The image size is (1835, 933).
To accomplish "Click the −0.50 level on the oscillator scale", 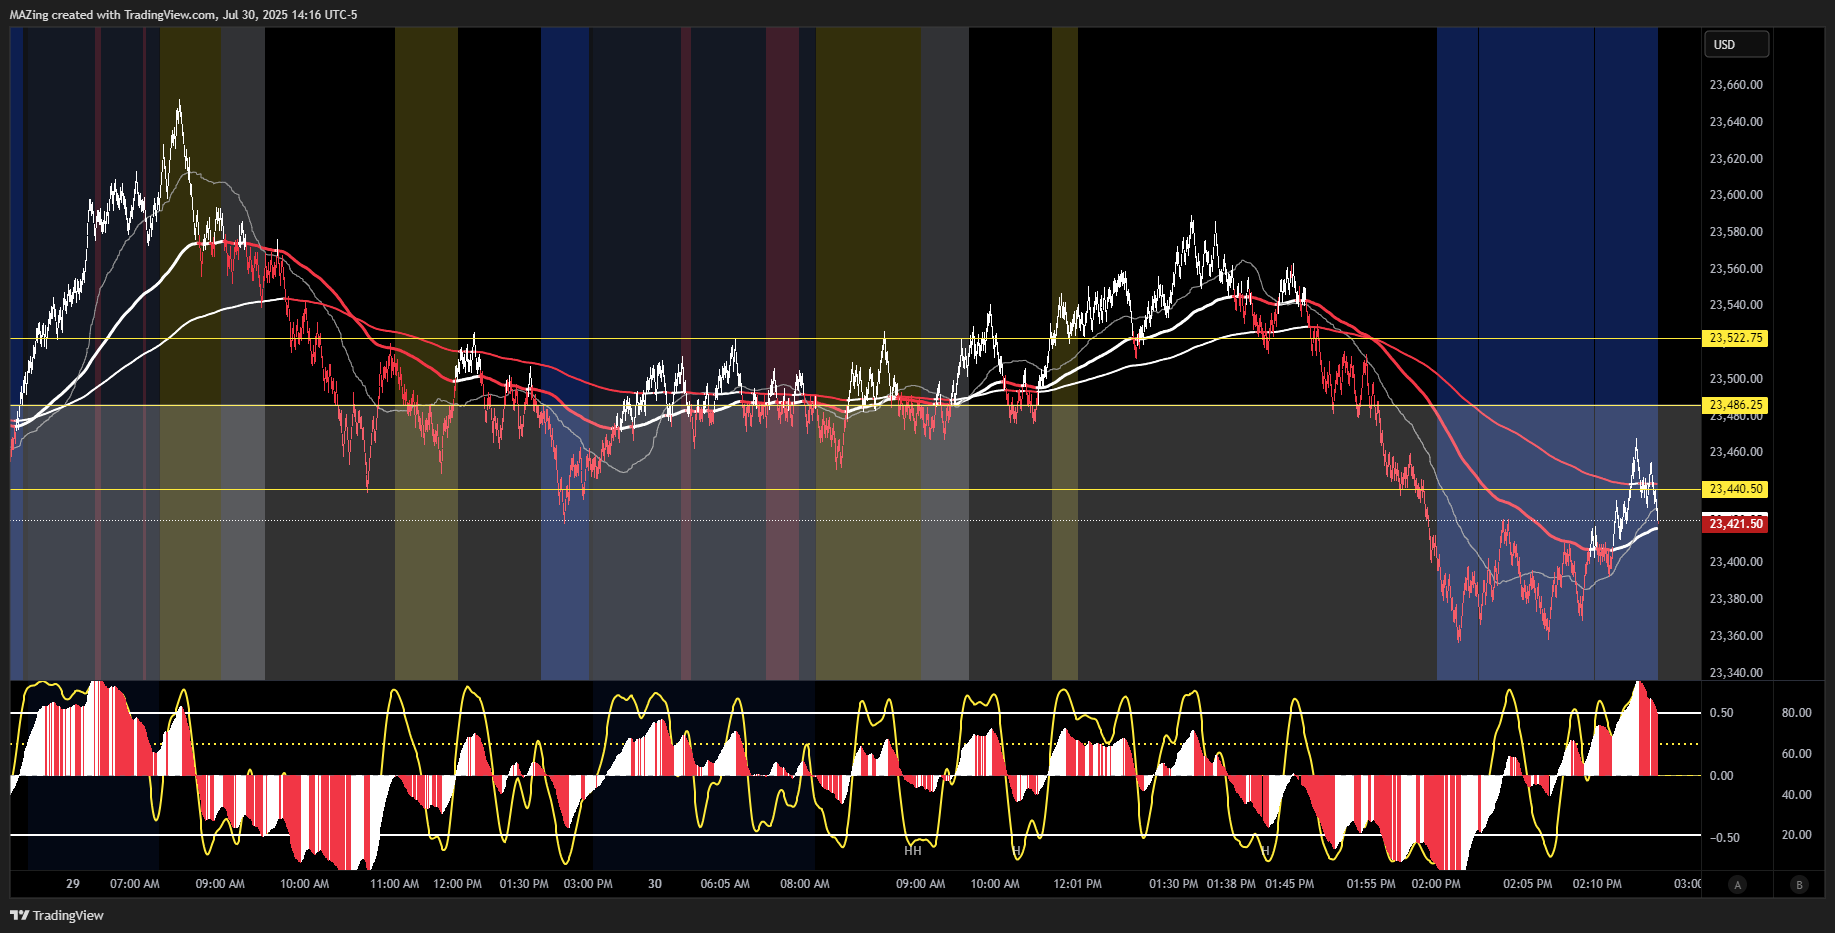I will pos(1723,838).
